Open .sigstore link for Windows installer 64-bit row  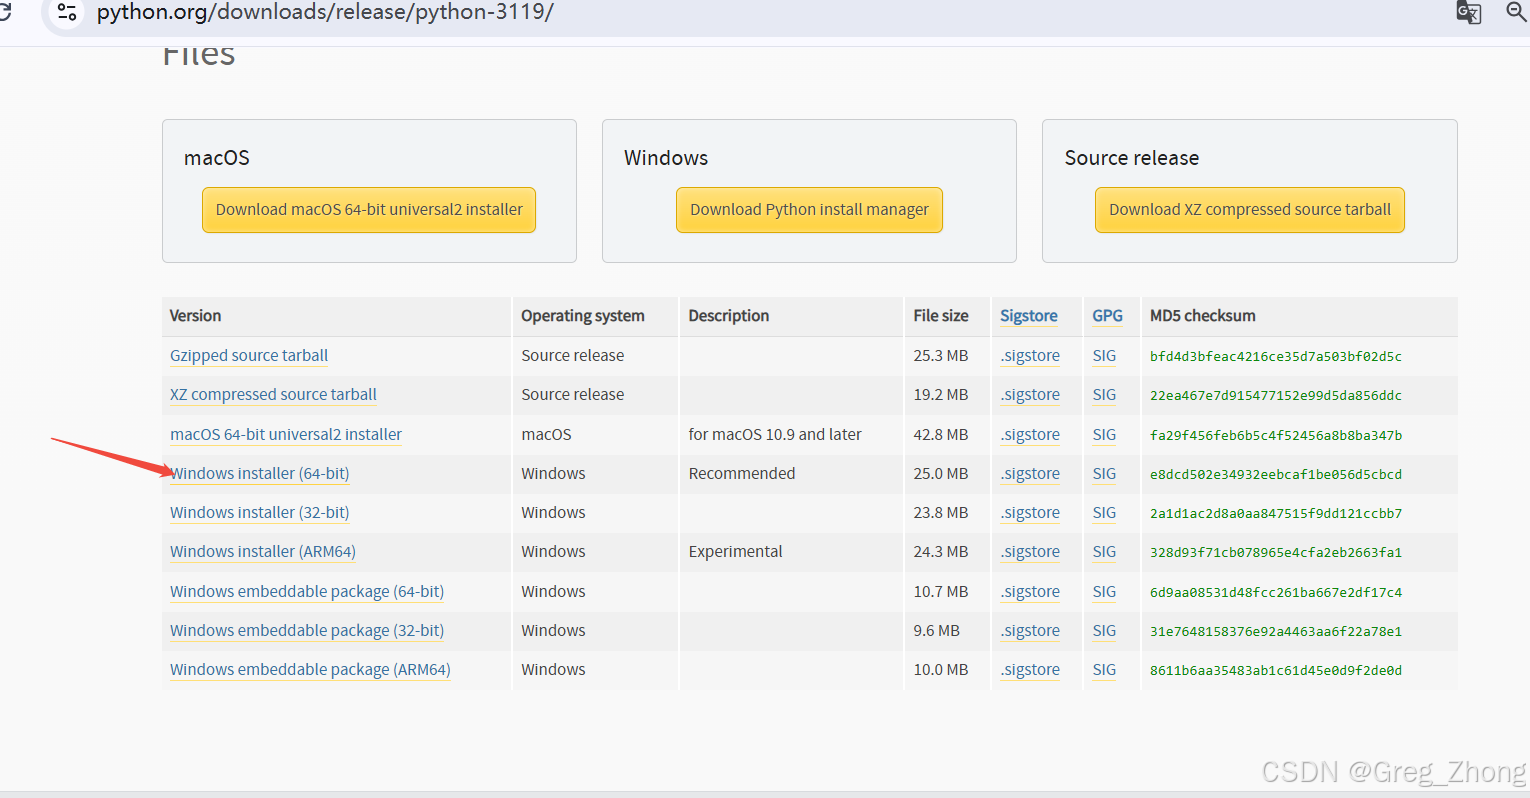[x=1030, y=474]
